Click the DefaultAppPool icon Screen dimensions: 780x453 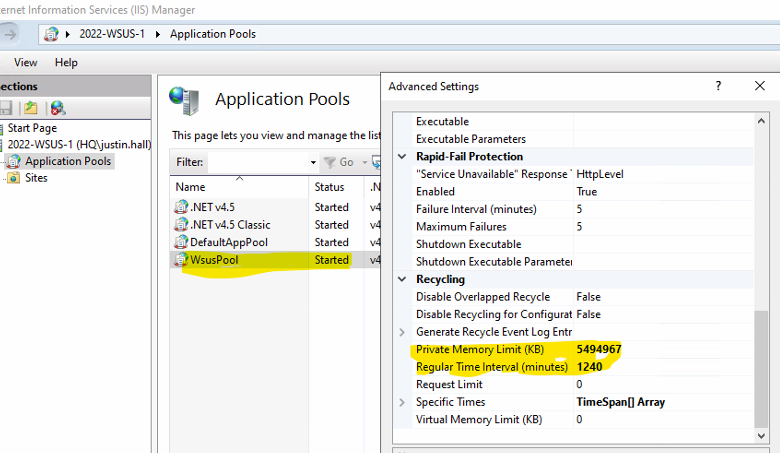click(181, 242)
